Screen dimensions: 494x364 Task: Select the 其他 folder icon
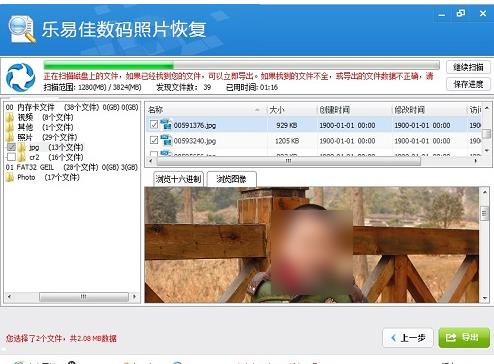pos(10,127)
